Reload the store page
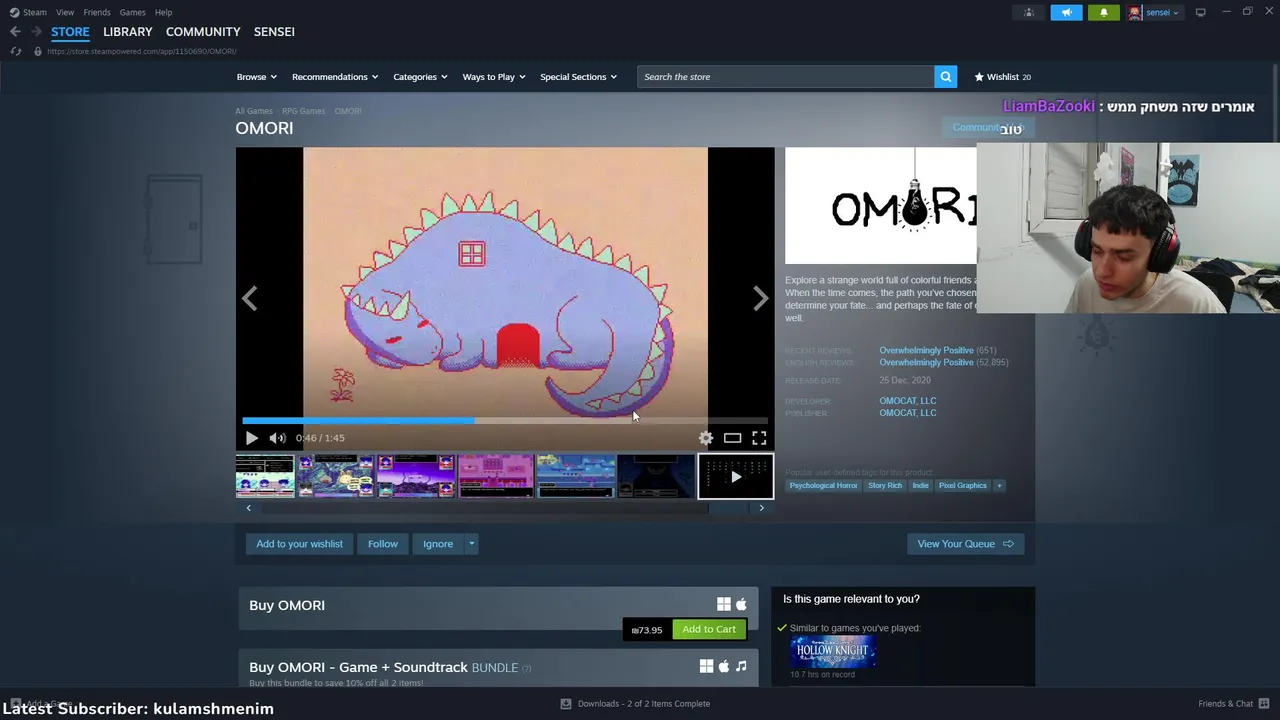The width and height of the screenshot is (1280, 720). click(x=15, y=51)
